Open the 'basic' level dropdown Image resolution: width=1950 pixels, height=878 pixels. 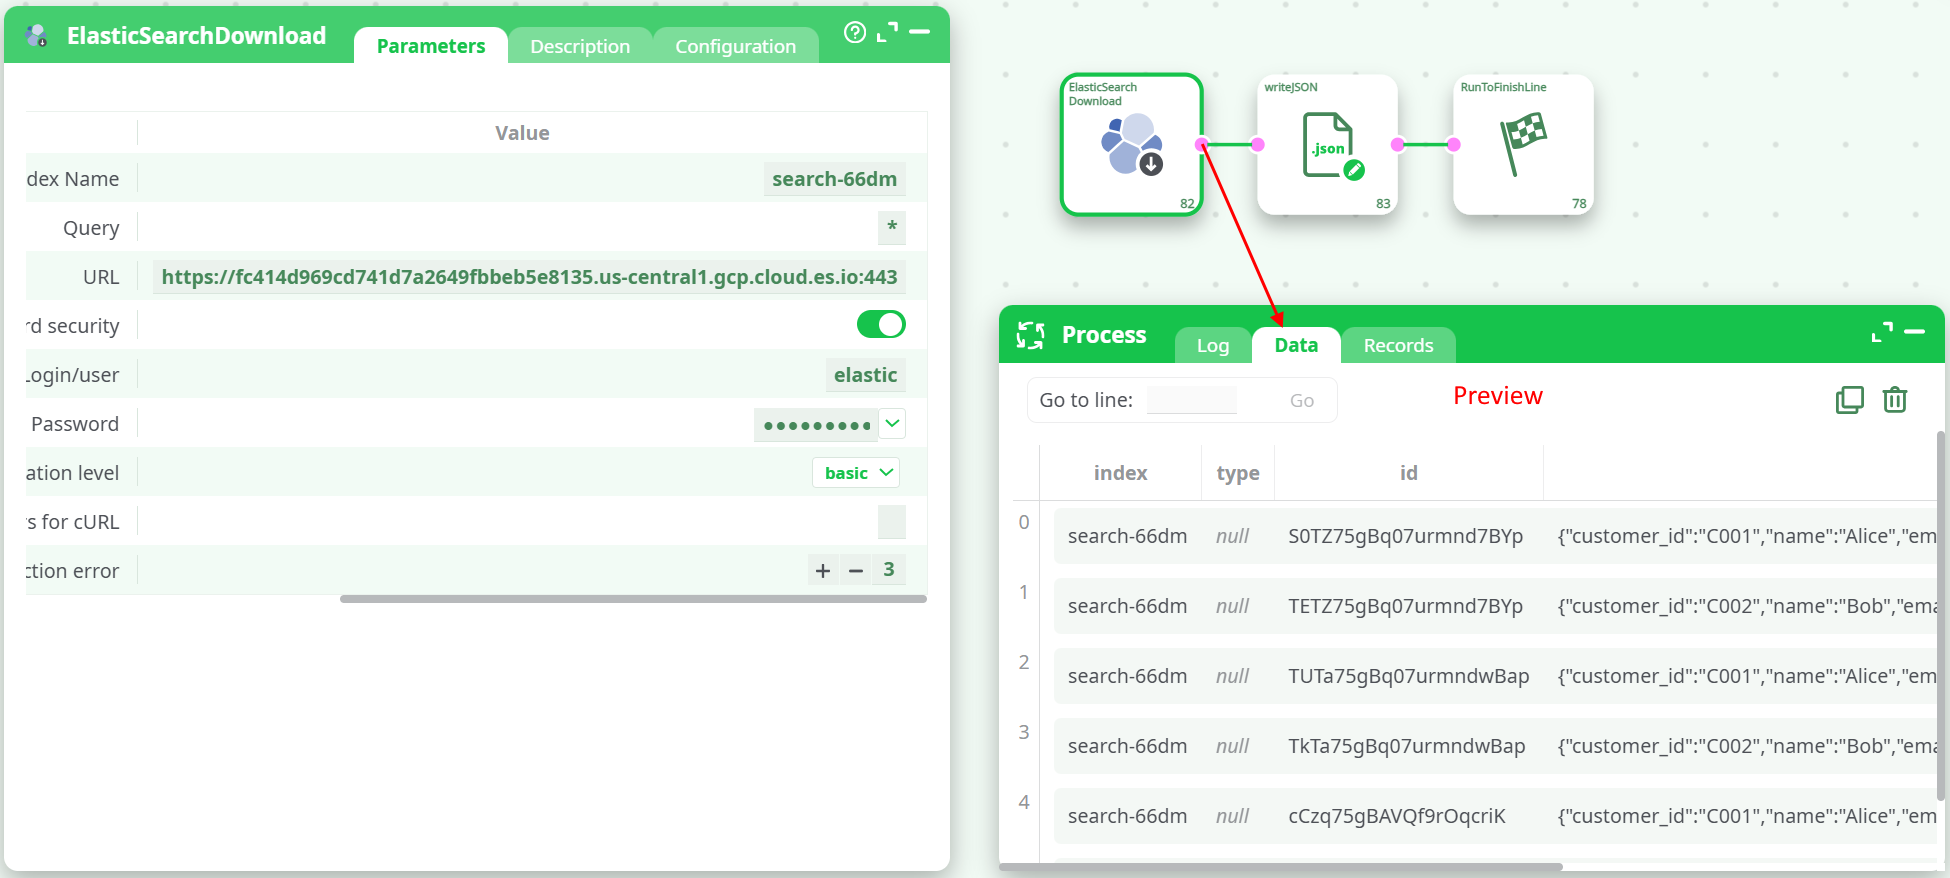click(856, 473)
